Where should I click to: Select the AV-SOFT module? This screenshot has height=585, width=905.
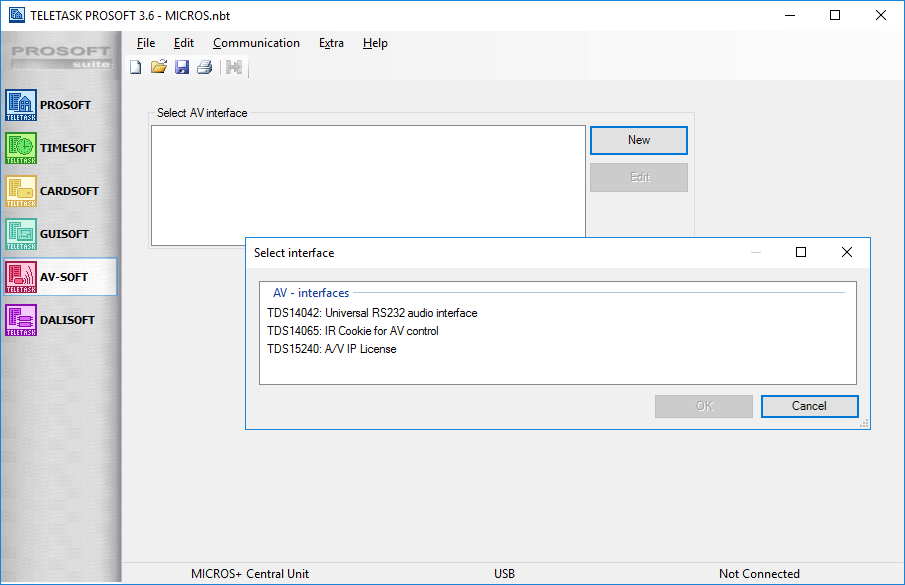60,277
